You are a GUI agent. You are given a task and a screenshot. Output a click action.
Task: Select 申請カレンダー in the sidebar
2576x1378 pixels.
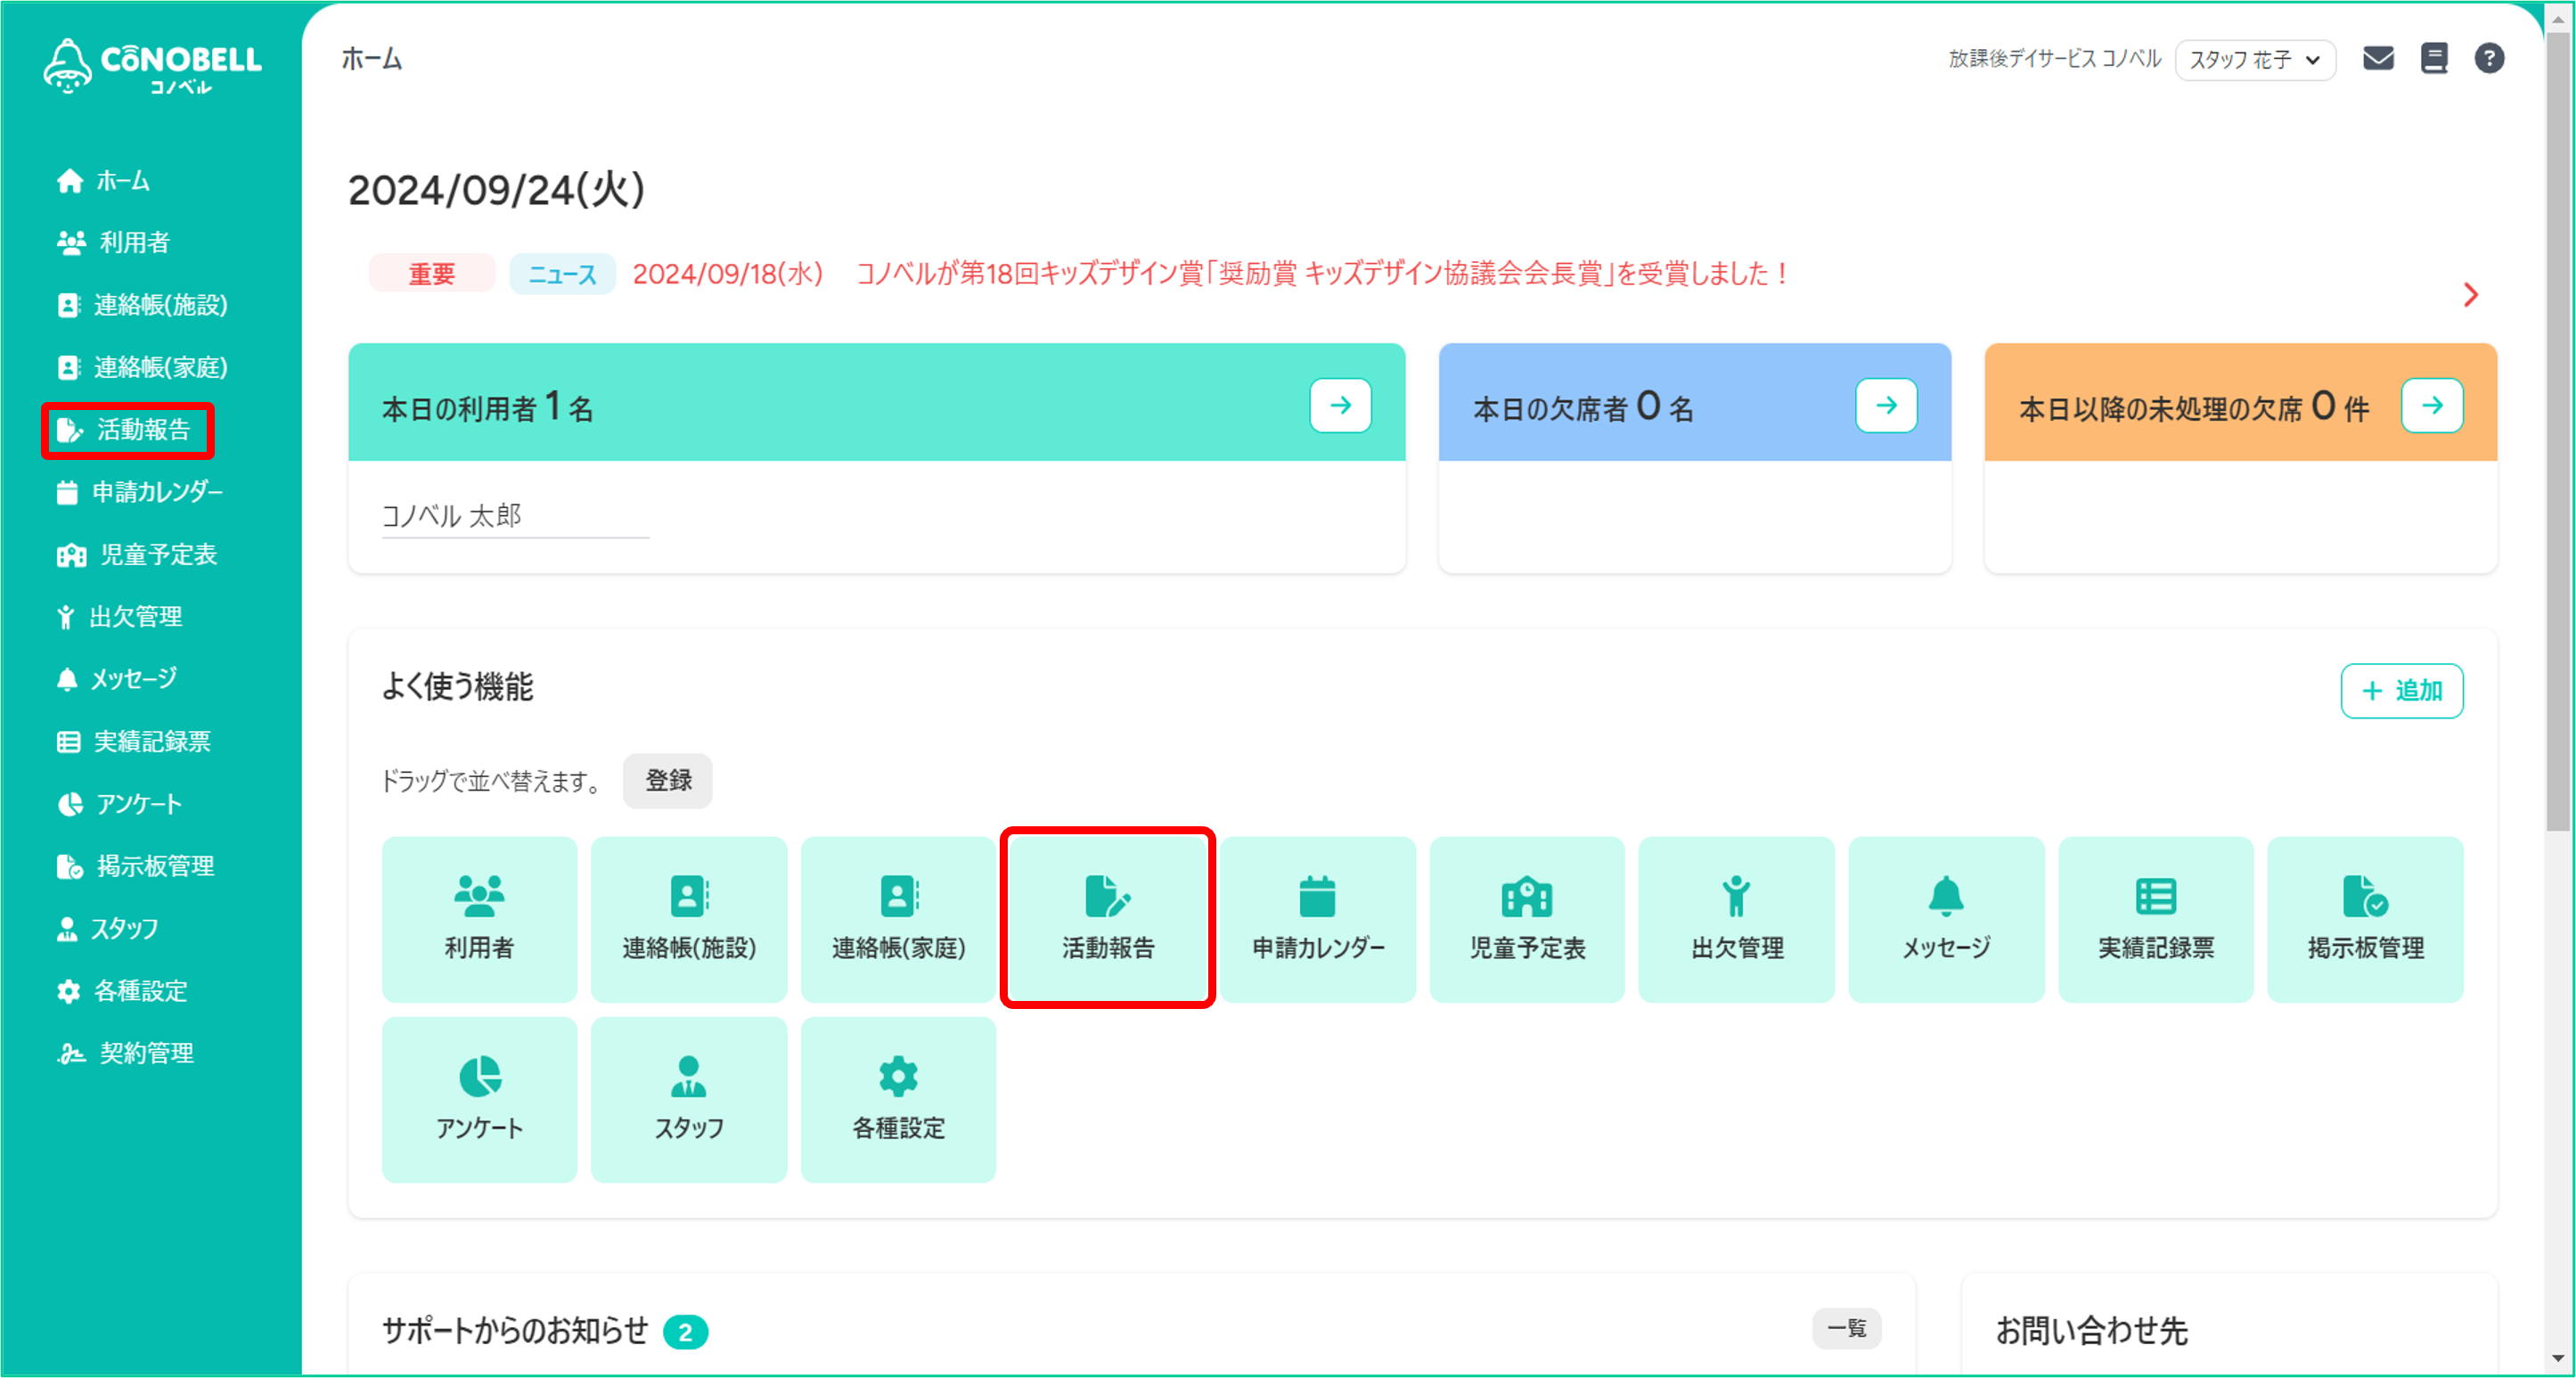coord(140,492)
